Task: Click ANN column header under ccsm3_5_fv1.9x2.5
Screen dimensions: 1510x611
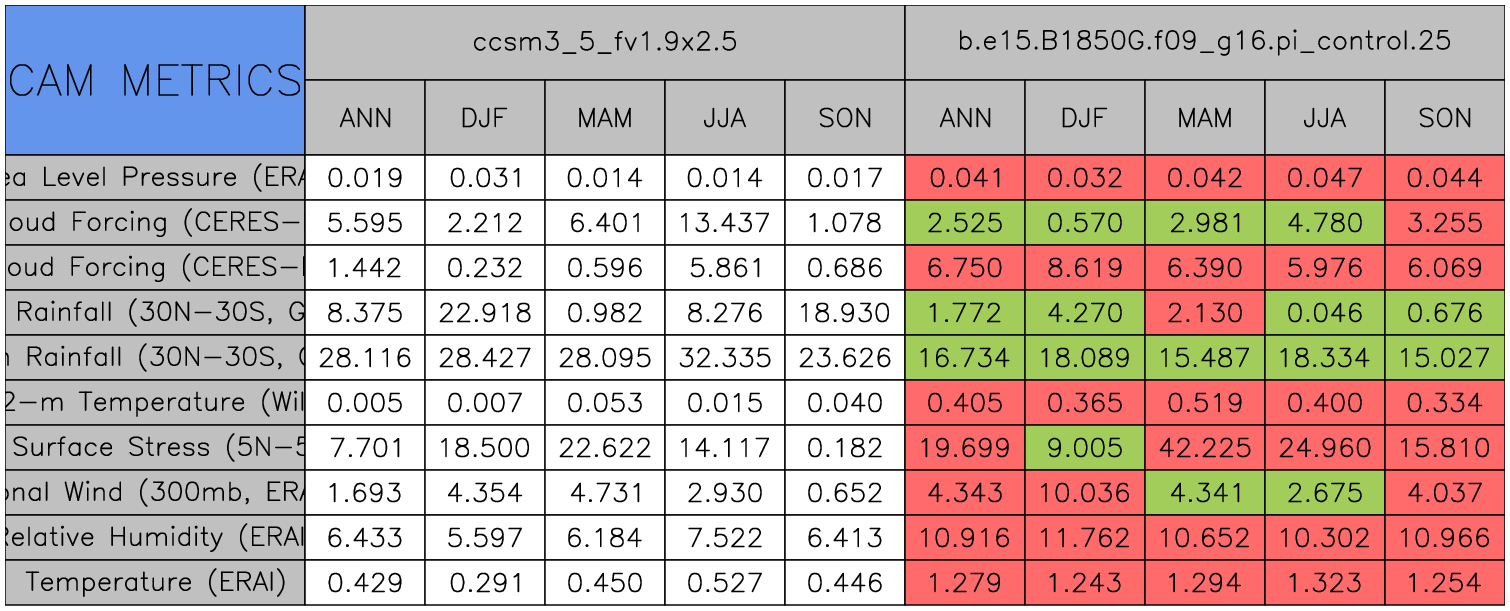Action: coord(365,118)
